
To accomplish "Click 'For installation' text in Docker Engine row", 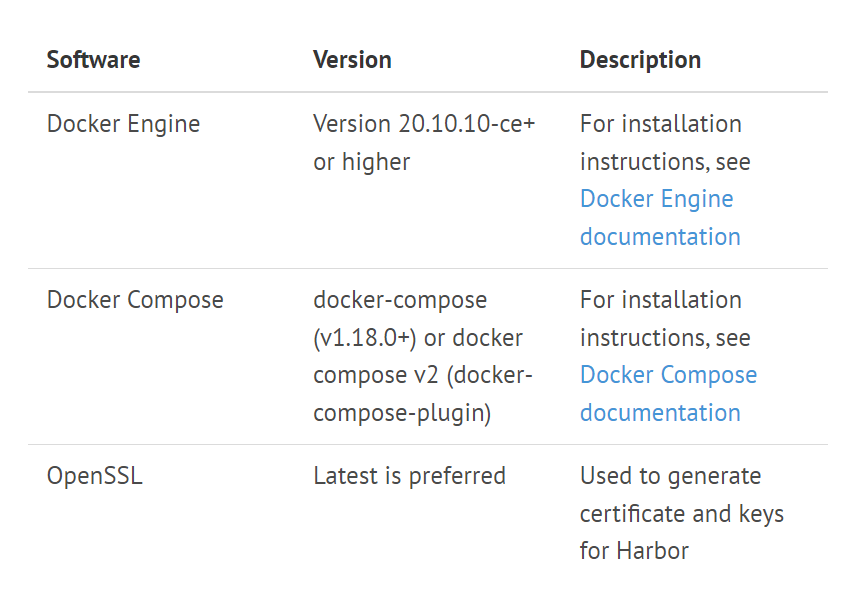I will click(x=661, y=124).
